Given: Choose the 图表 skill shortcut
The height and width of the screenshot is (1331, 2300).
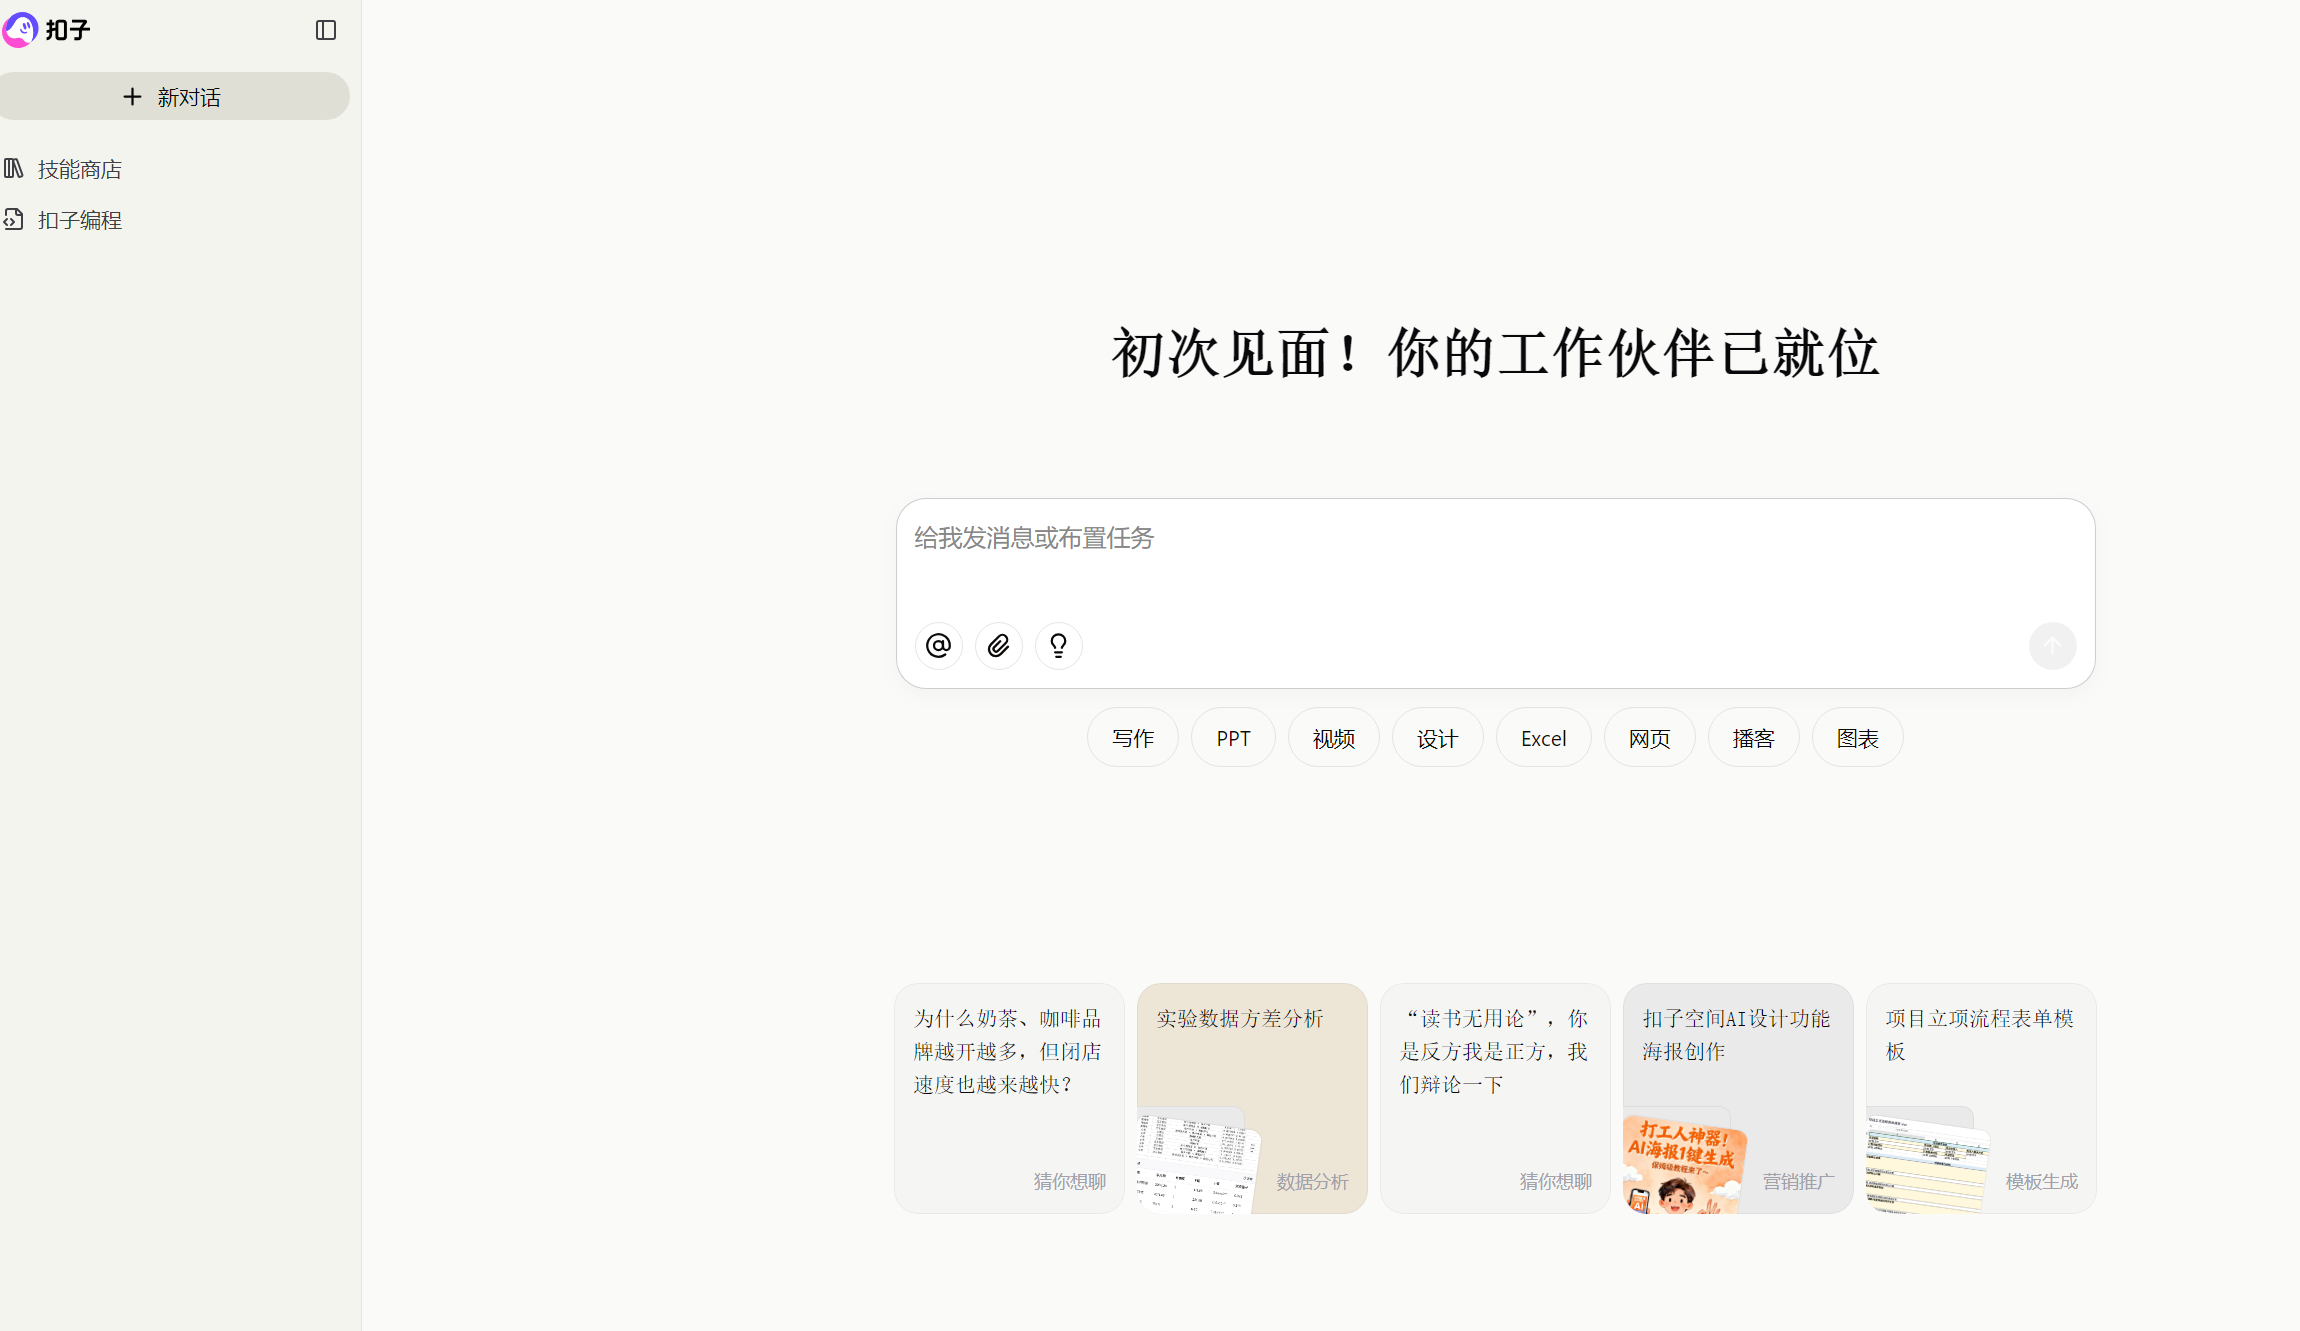Looking at the screenshot, I should click(x=1856, y=737).
